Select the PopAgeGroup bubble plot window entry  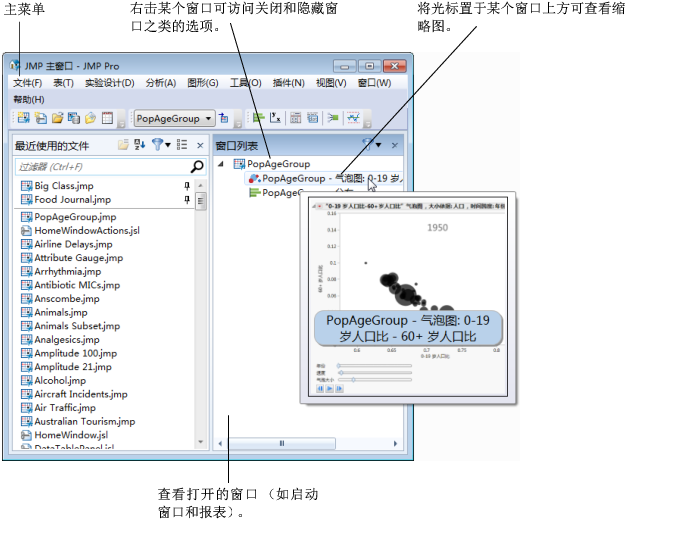pyautogui.click(x=324, y=179)
